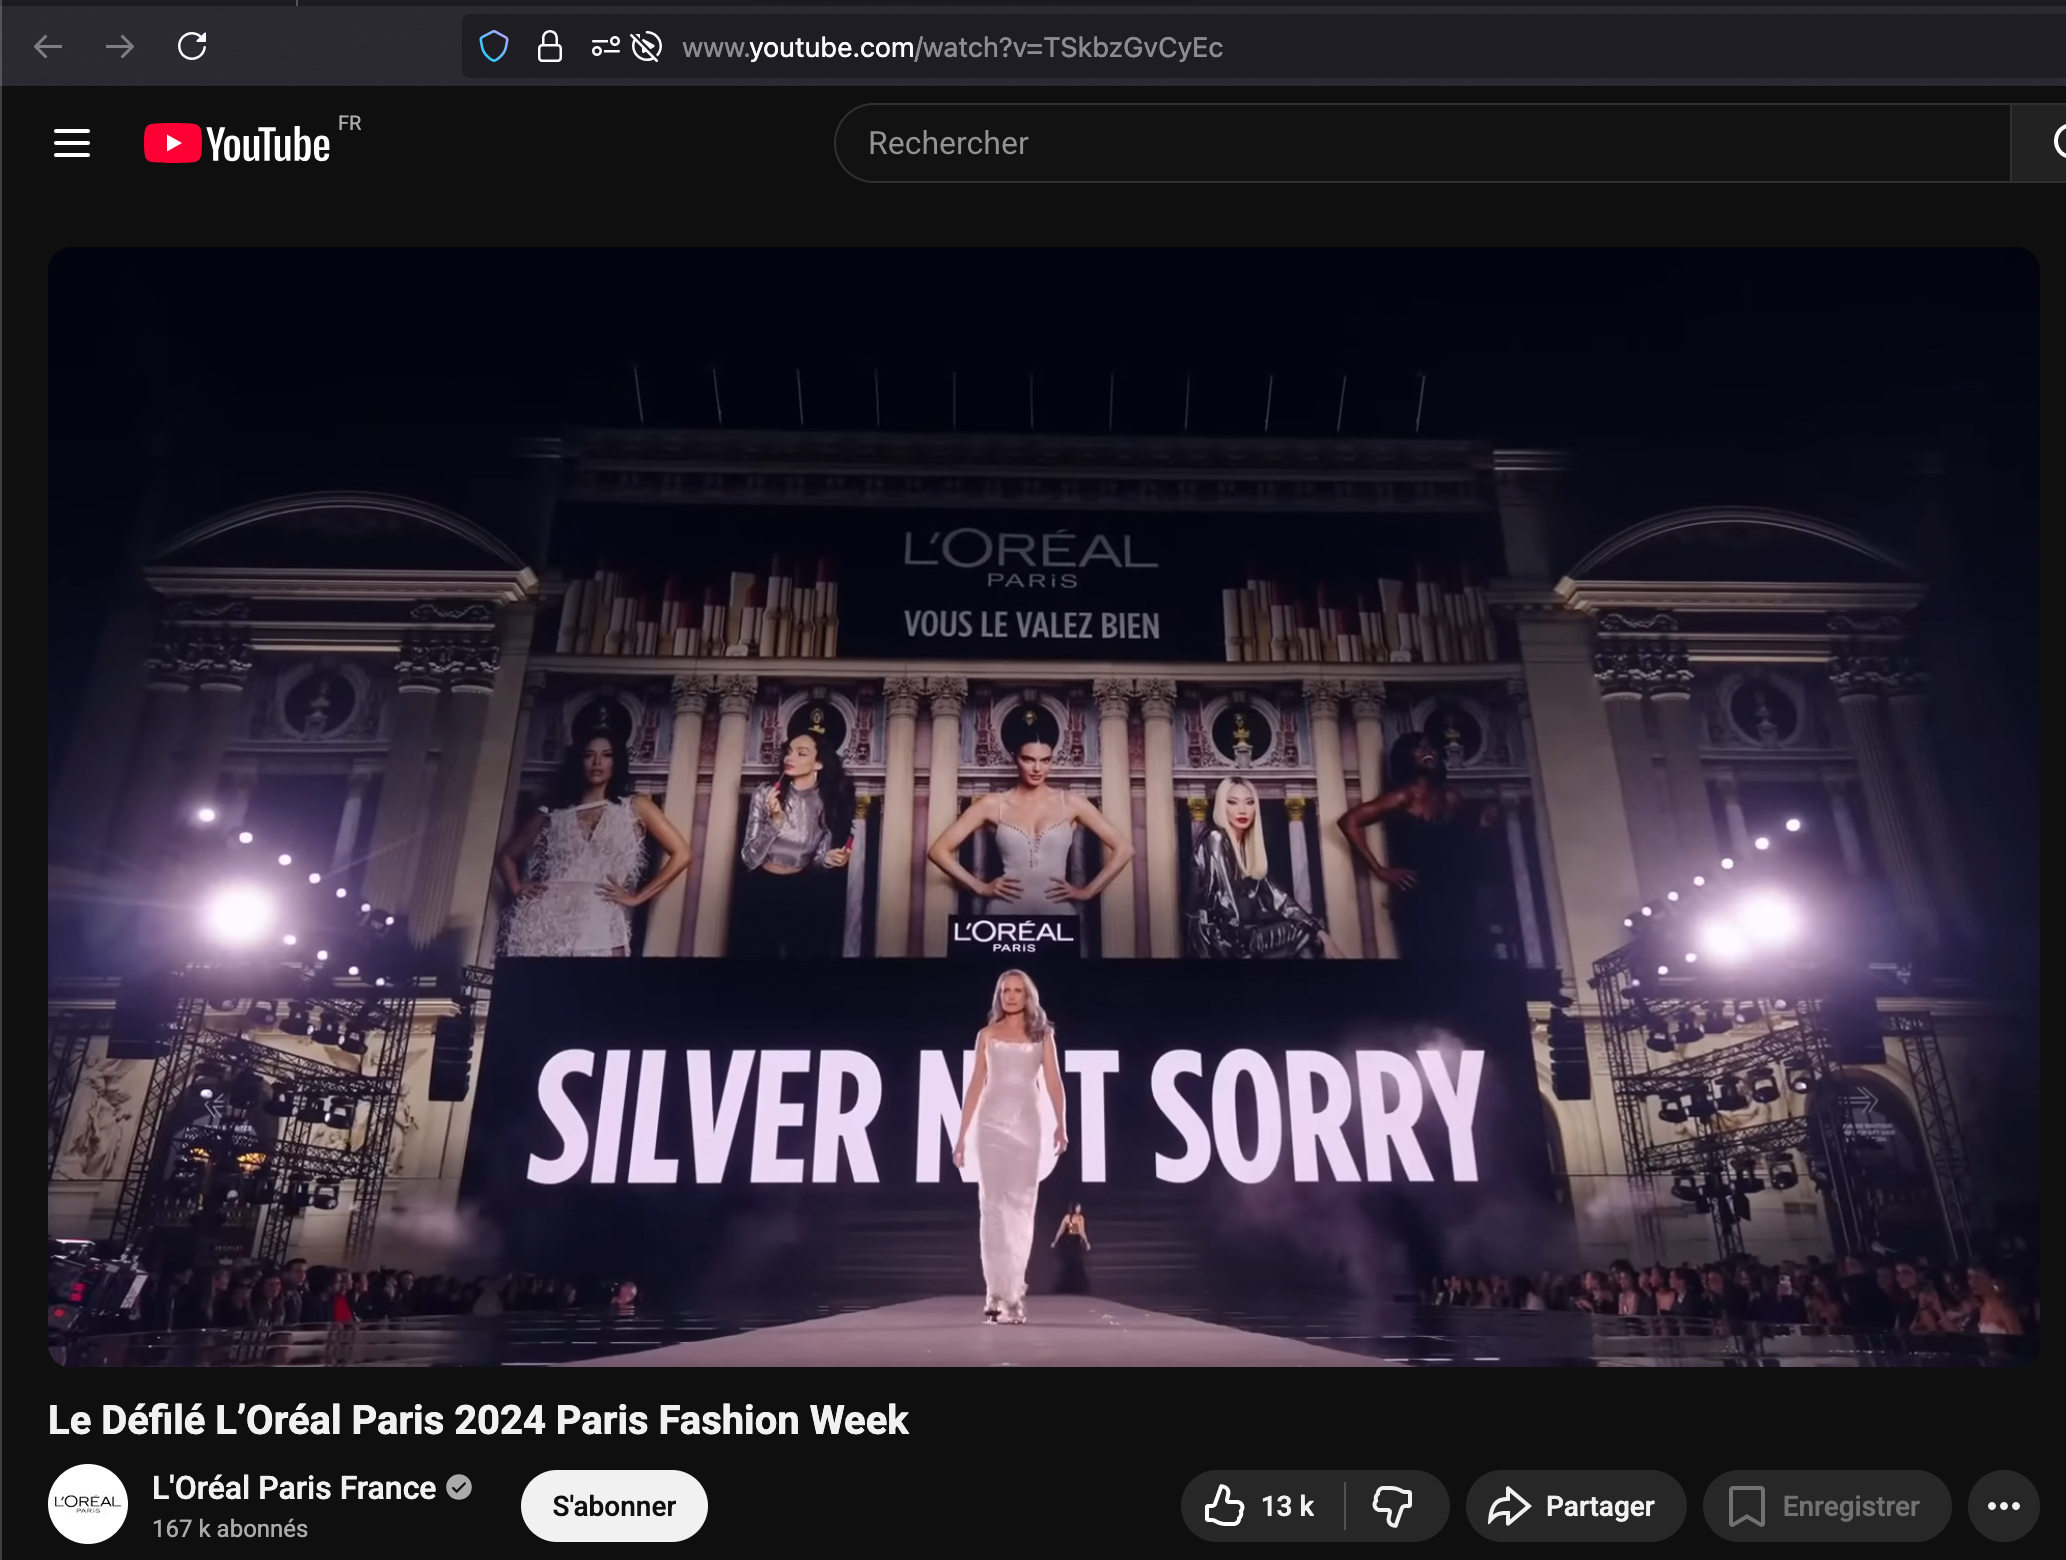Click the video player to pause
2066x1560 pixels.
click(1043, 806)
